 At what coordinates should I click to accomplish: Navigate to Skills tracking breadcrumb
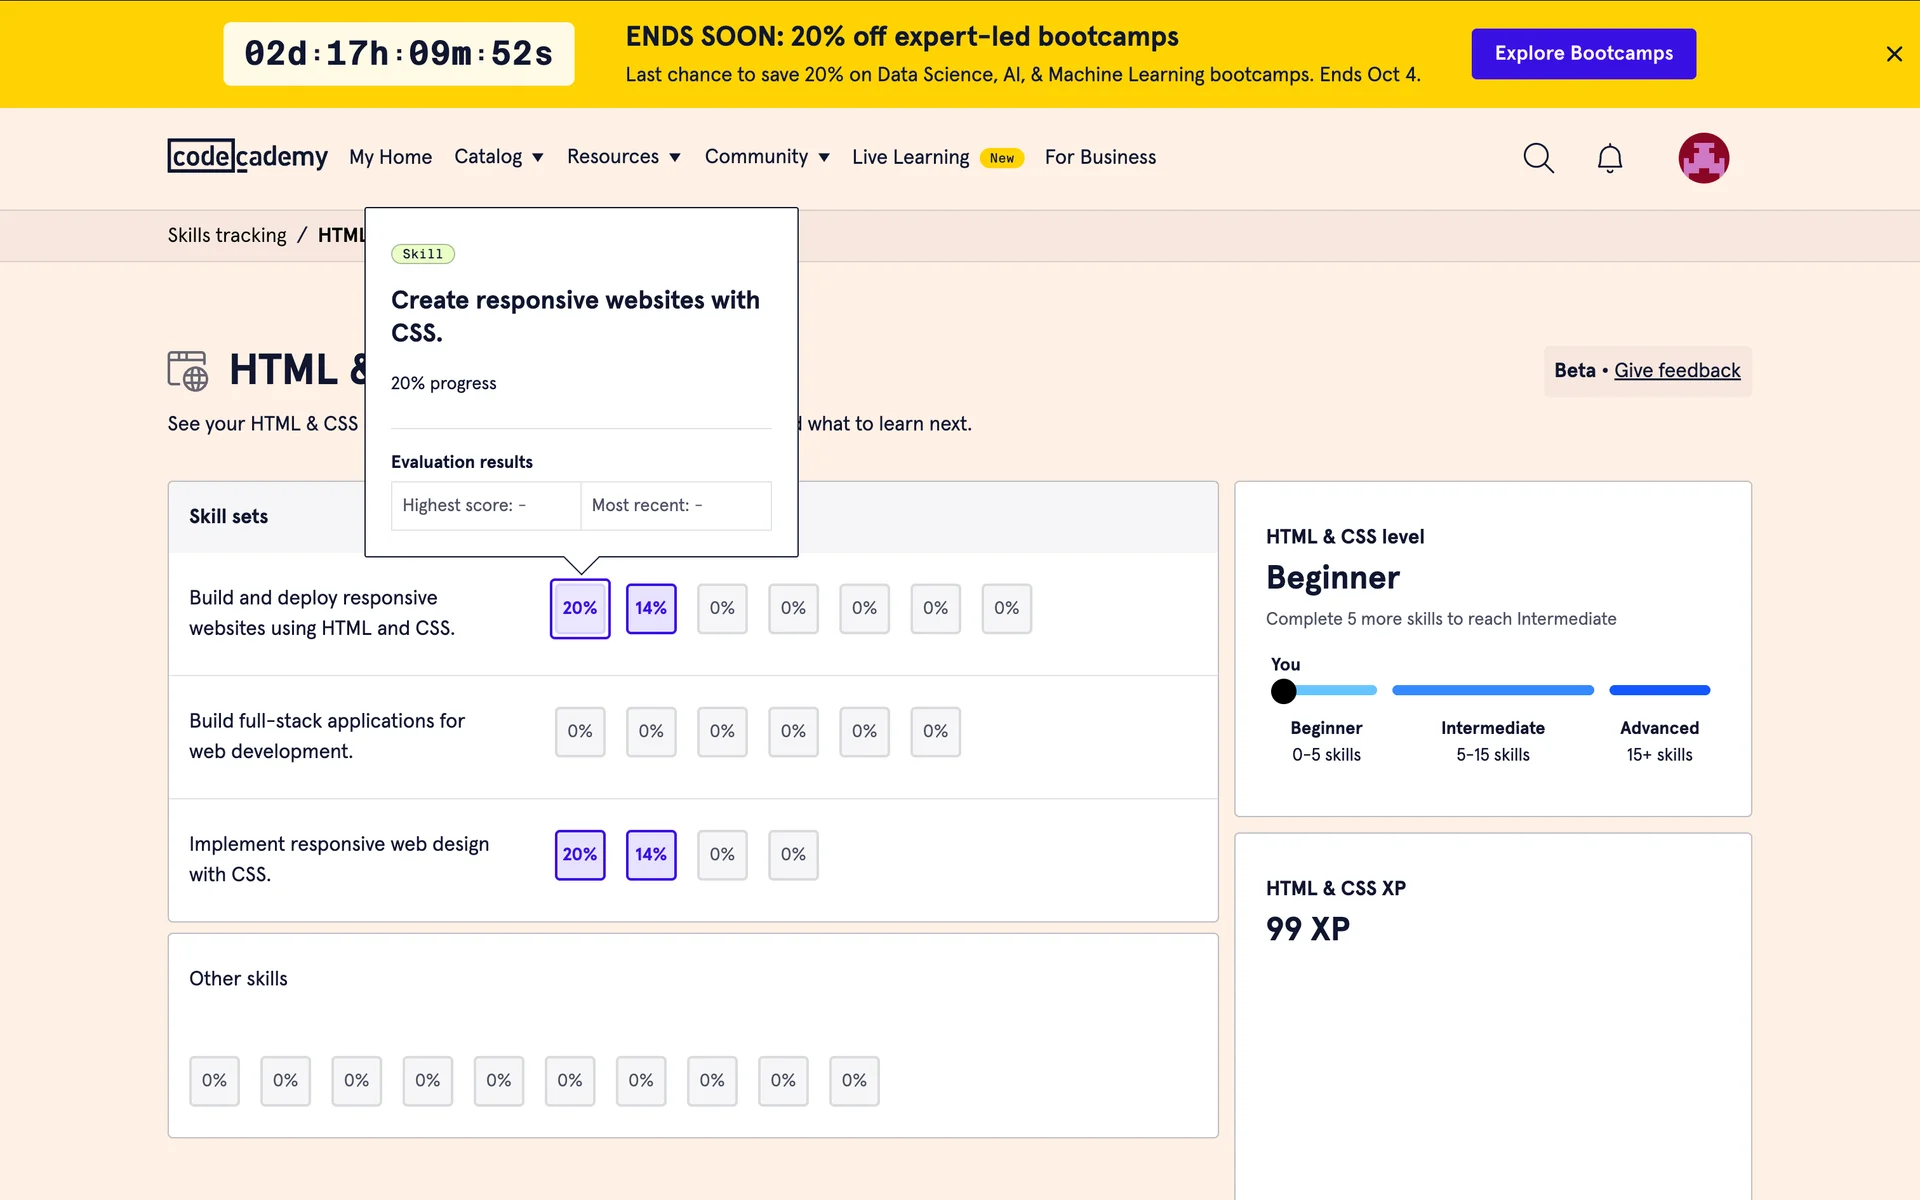227,236
